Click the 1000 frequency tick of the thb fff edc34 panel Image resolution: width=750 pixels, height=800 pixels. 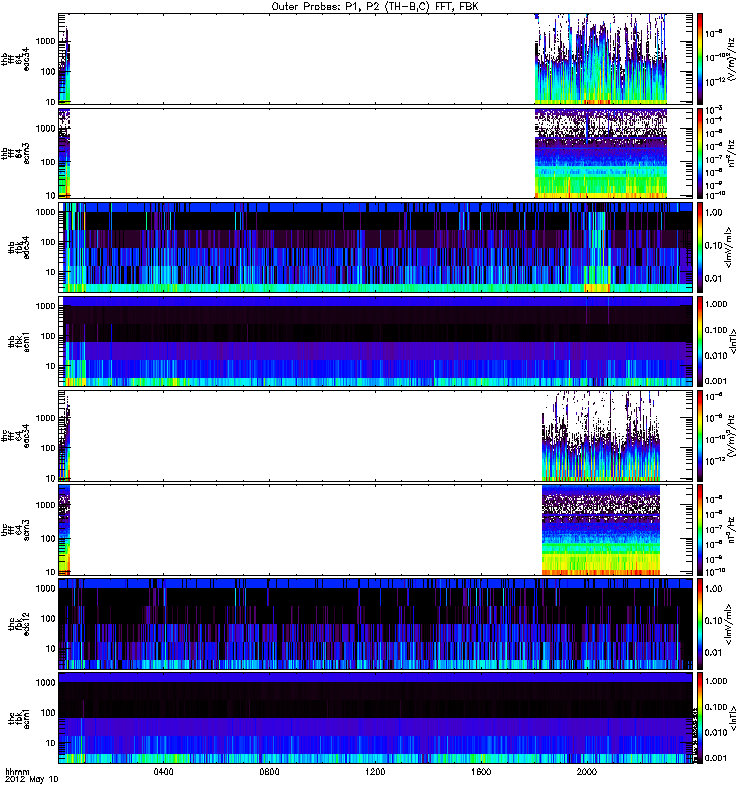coord(45,41)
